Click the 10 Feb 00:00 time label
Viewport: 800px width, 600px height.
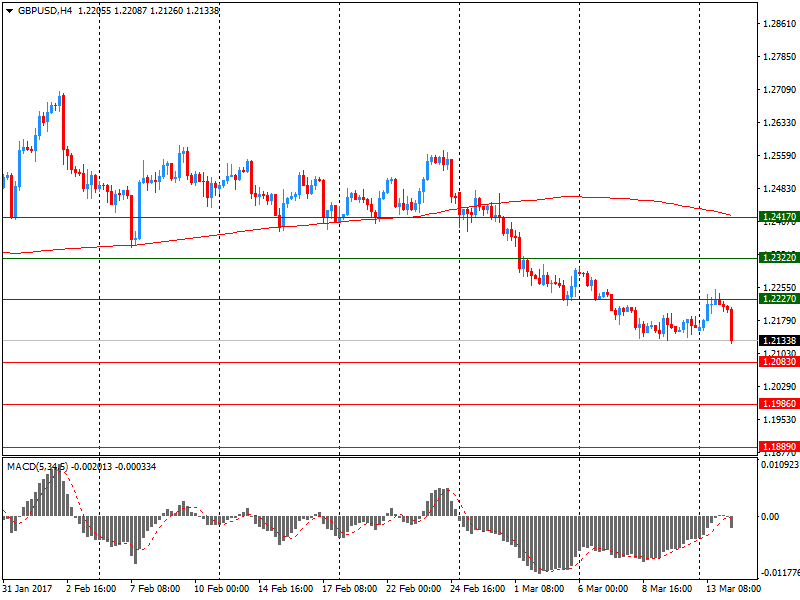coord(221,589)
